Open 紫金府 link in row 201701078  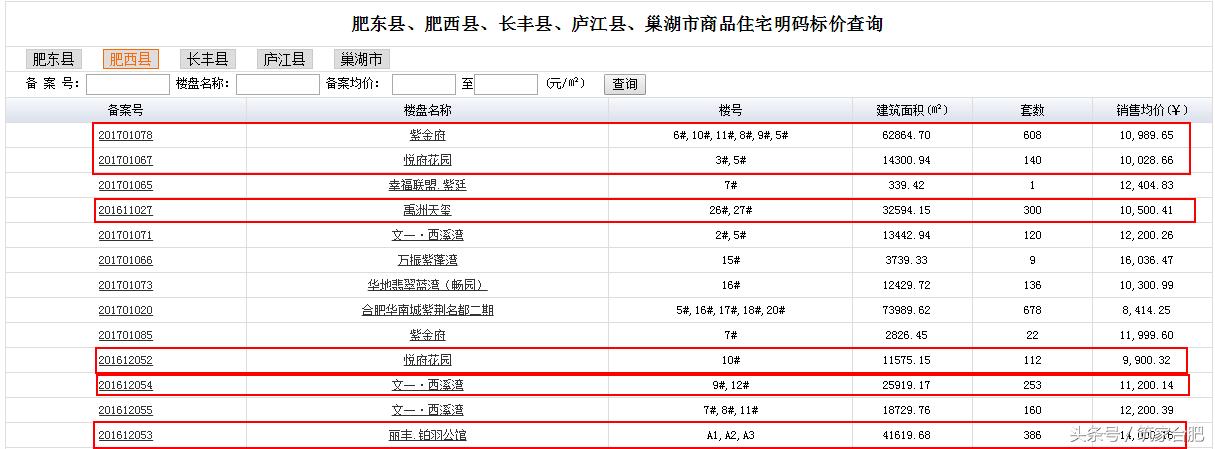pos(427,135)
